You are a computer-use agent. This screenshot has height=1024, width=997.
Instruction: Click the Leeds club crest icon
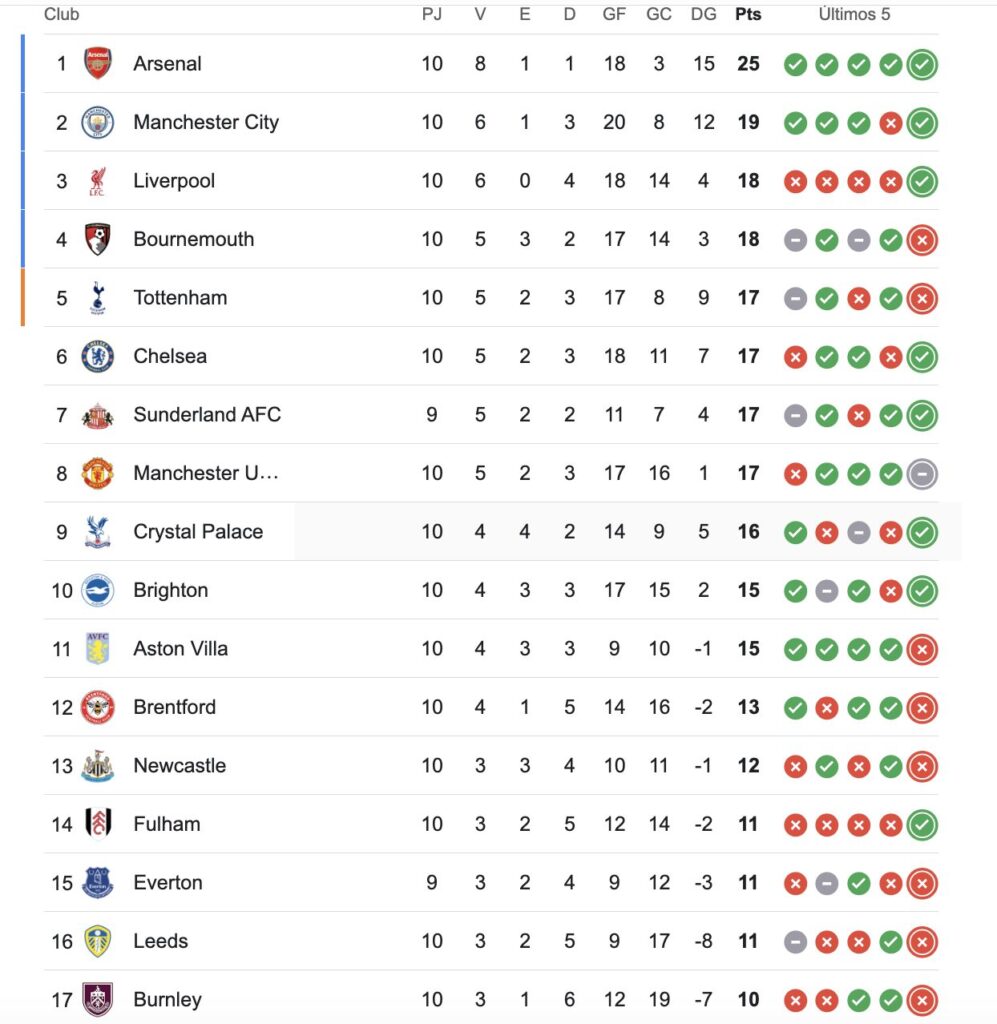[x=98, y=941]
